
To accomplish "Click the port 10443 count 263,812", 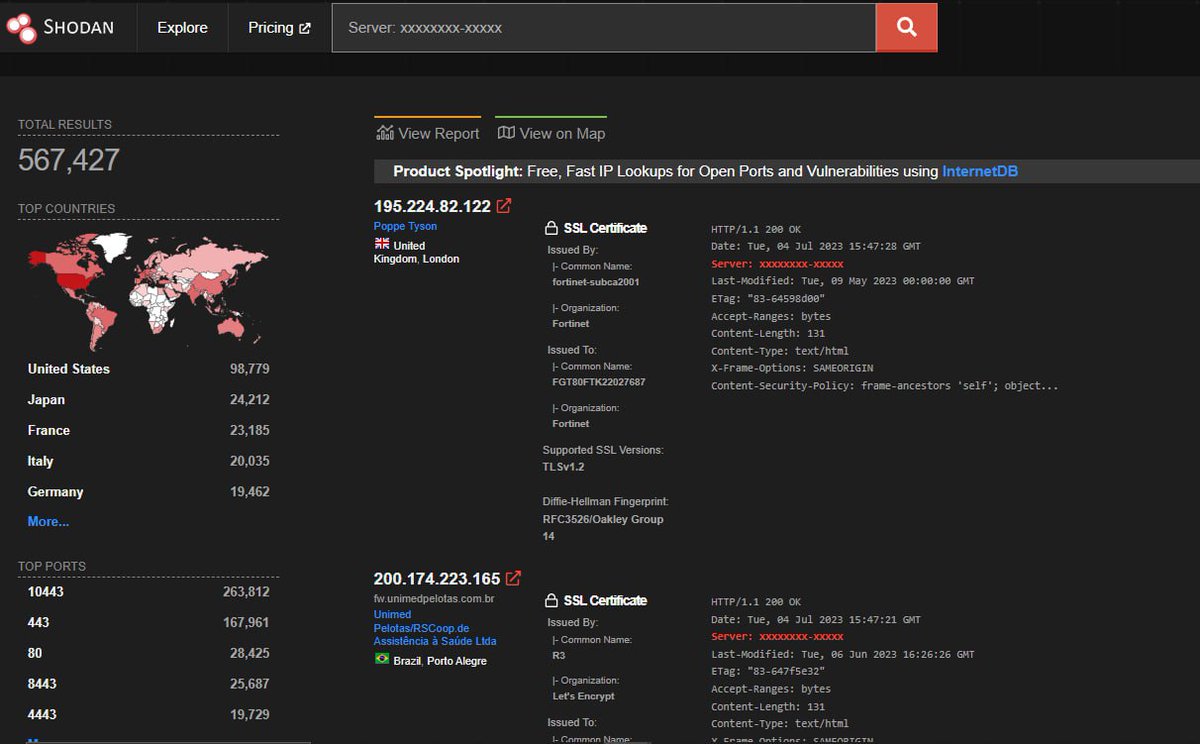I will pos(246,592).
